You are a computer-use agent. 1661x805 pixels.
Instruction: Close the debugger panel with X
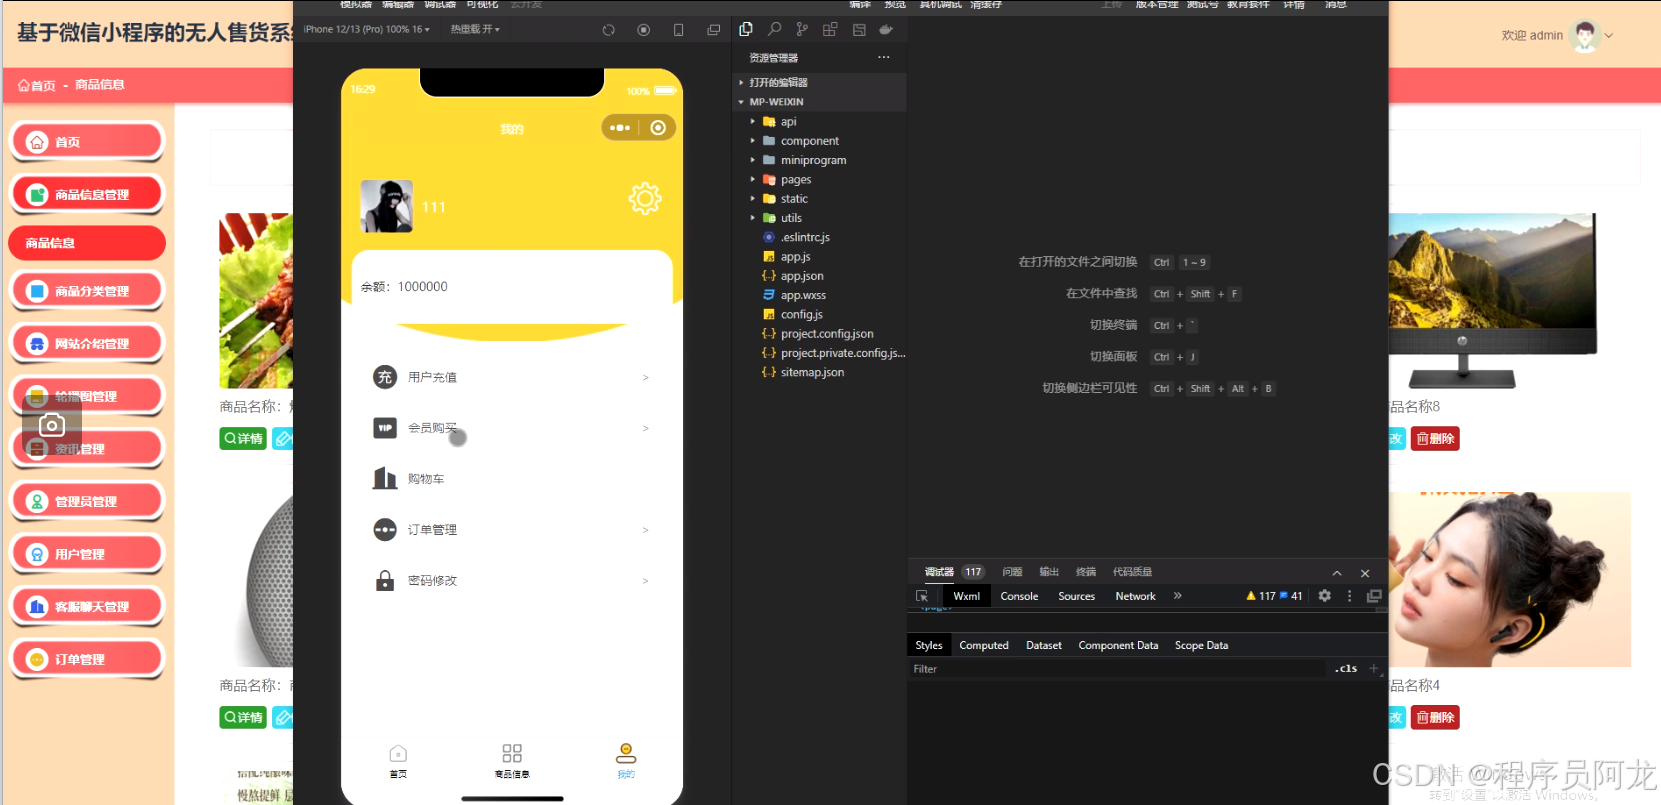coord(1365,573)
